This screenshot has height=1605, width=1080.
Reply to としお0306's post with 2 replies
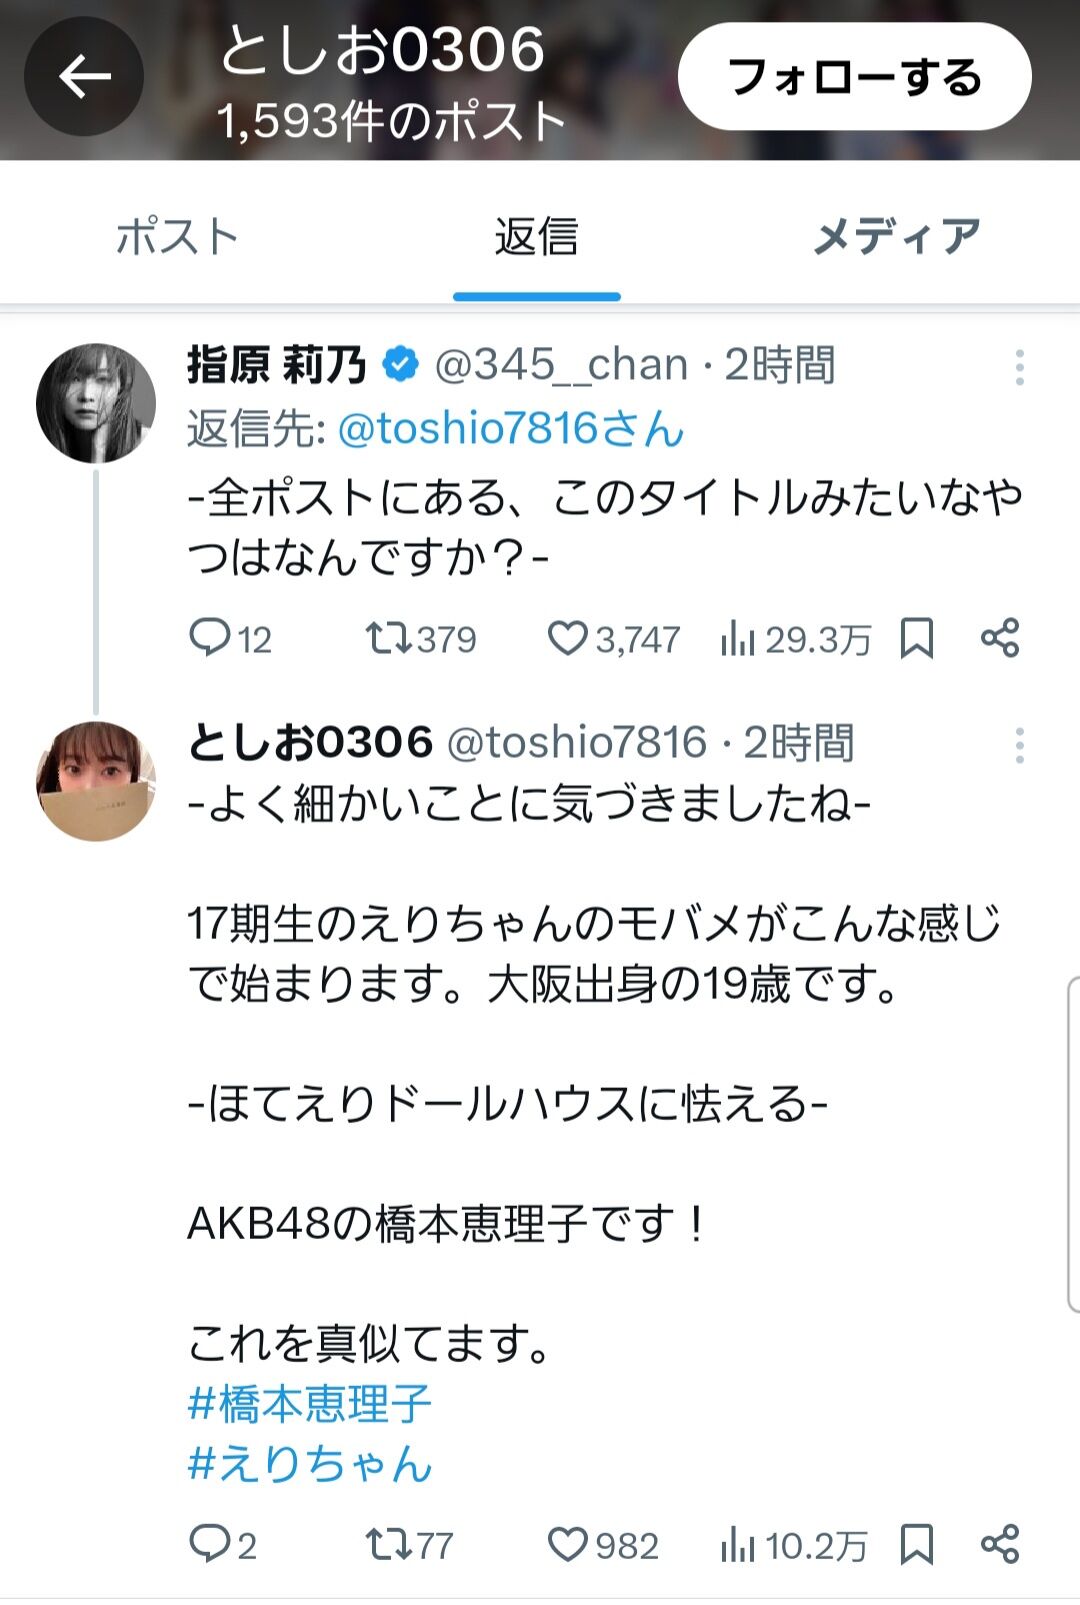click(210, 1545)
